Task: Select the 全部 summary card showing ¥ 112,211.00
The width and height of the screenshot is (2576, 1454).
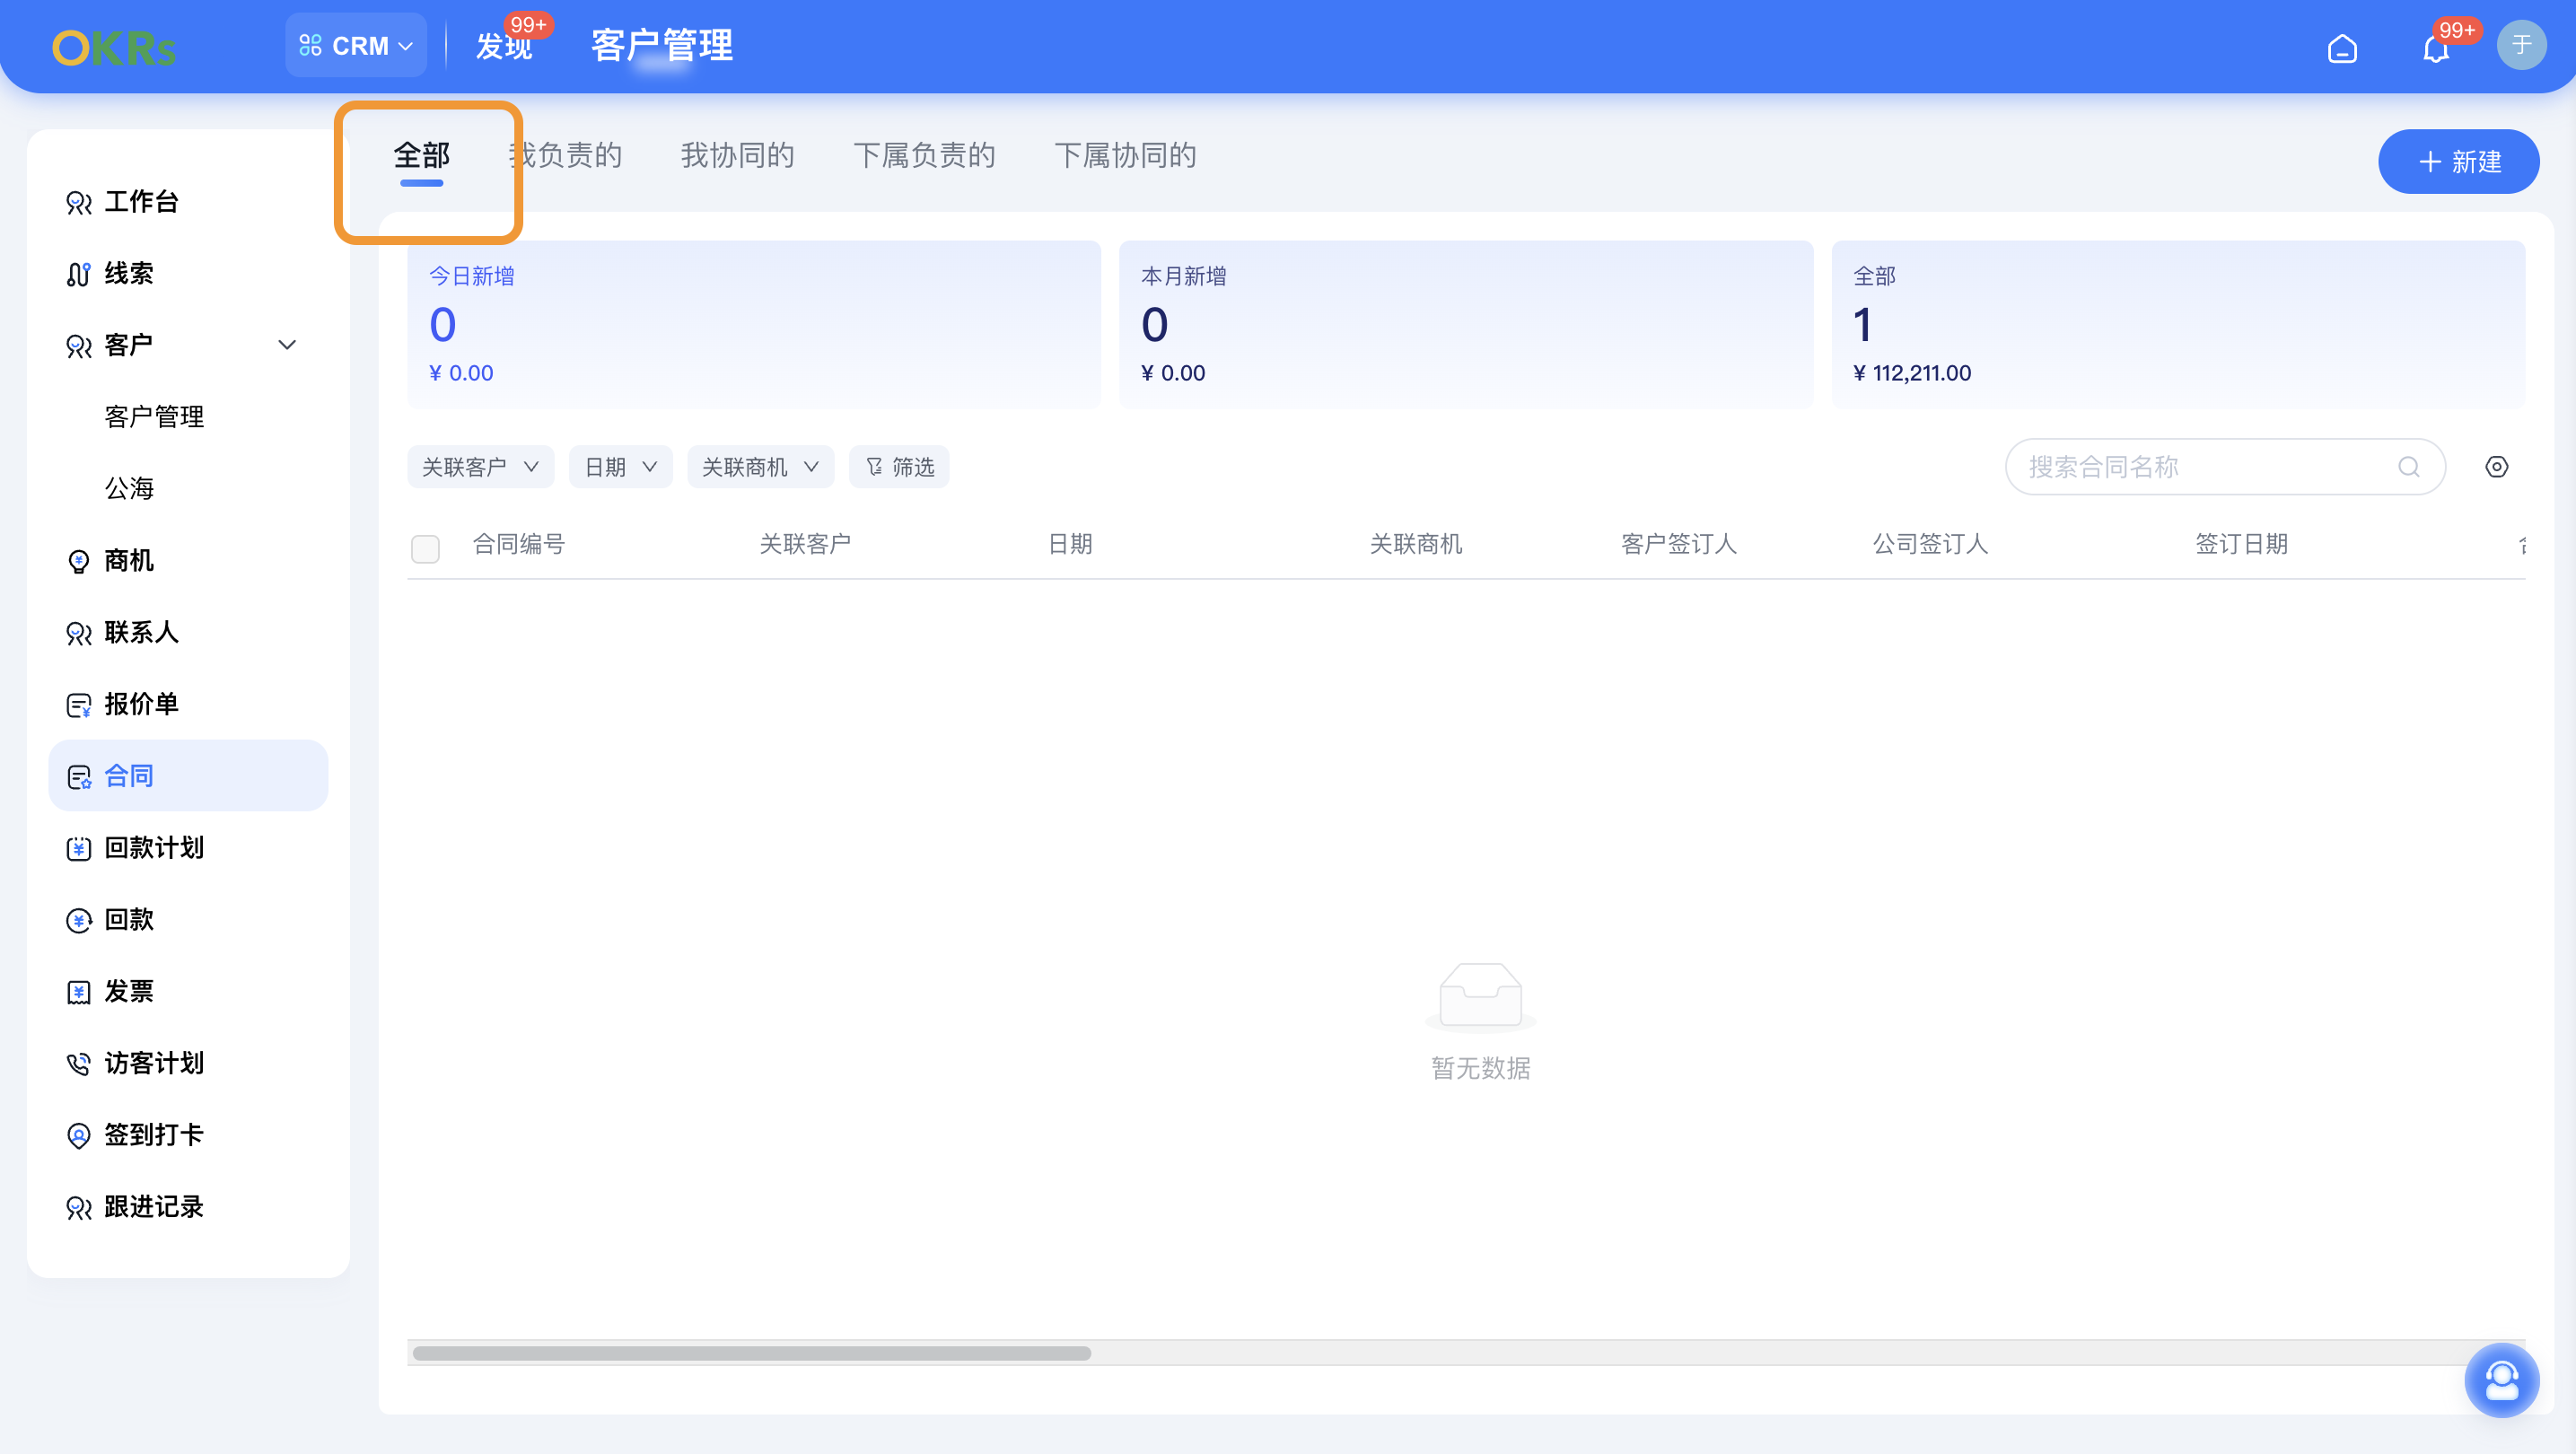Action: [2178, 324]
